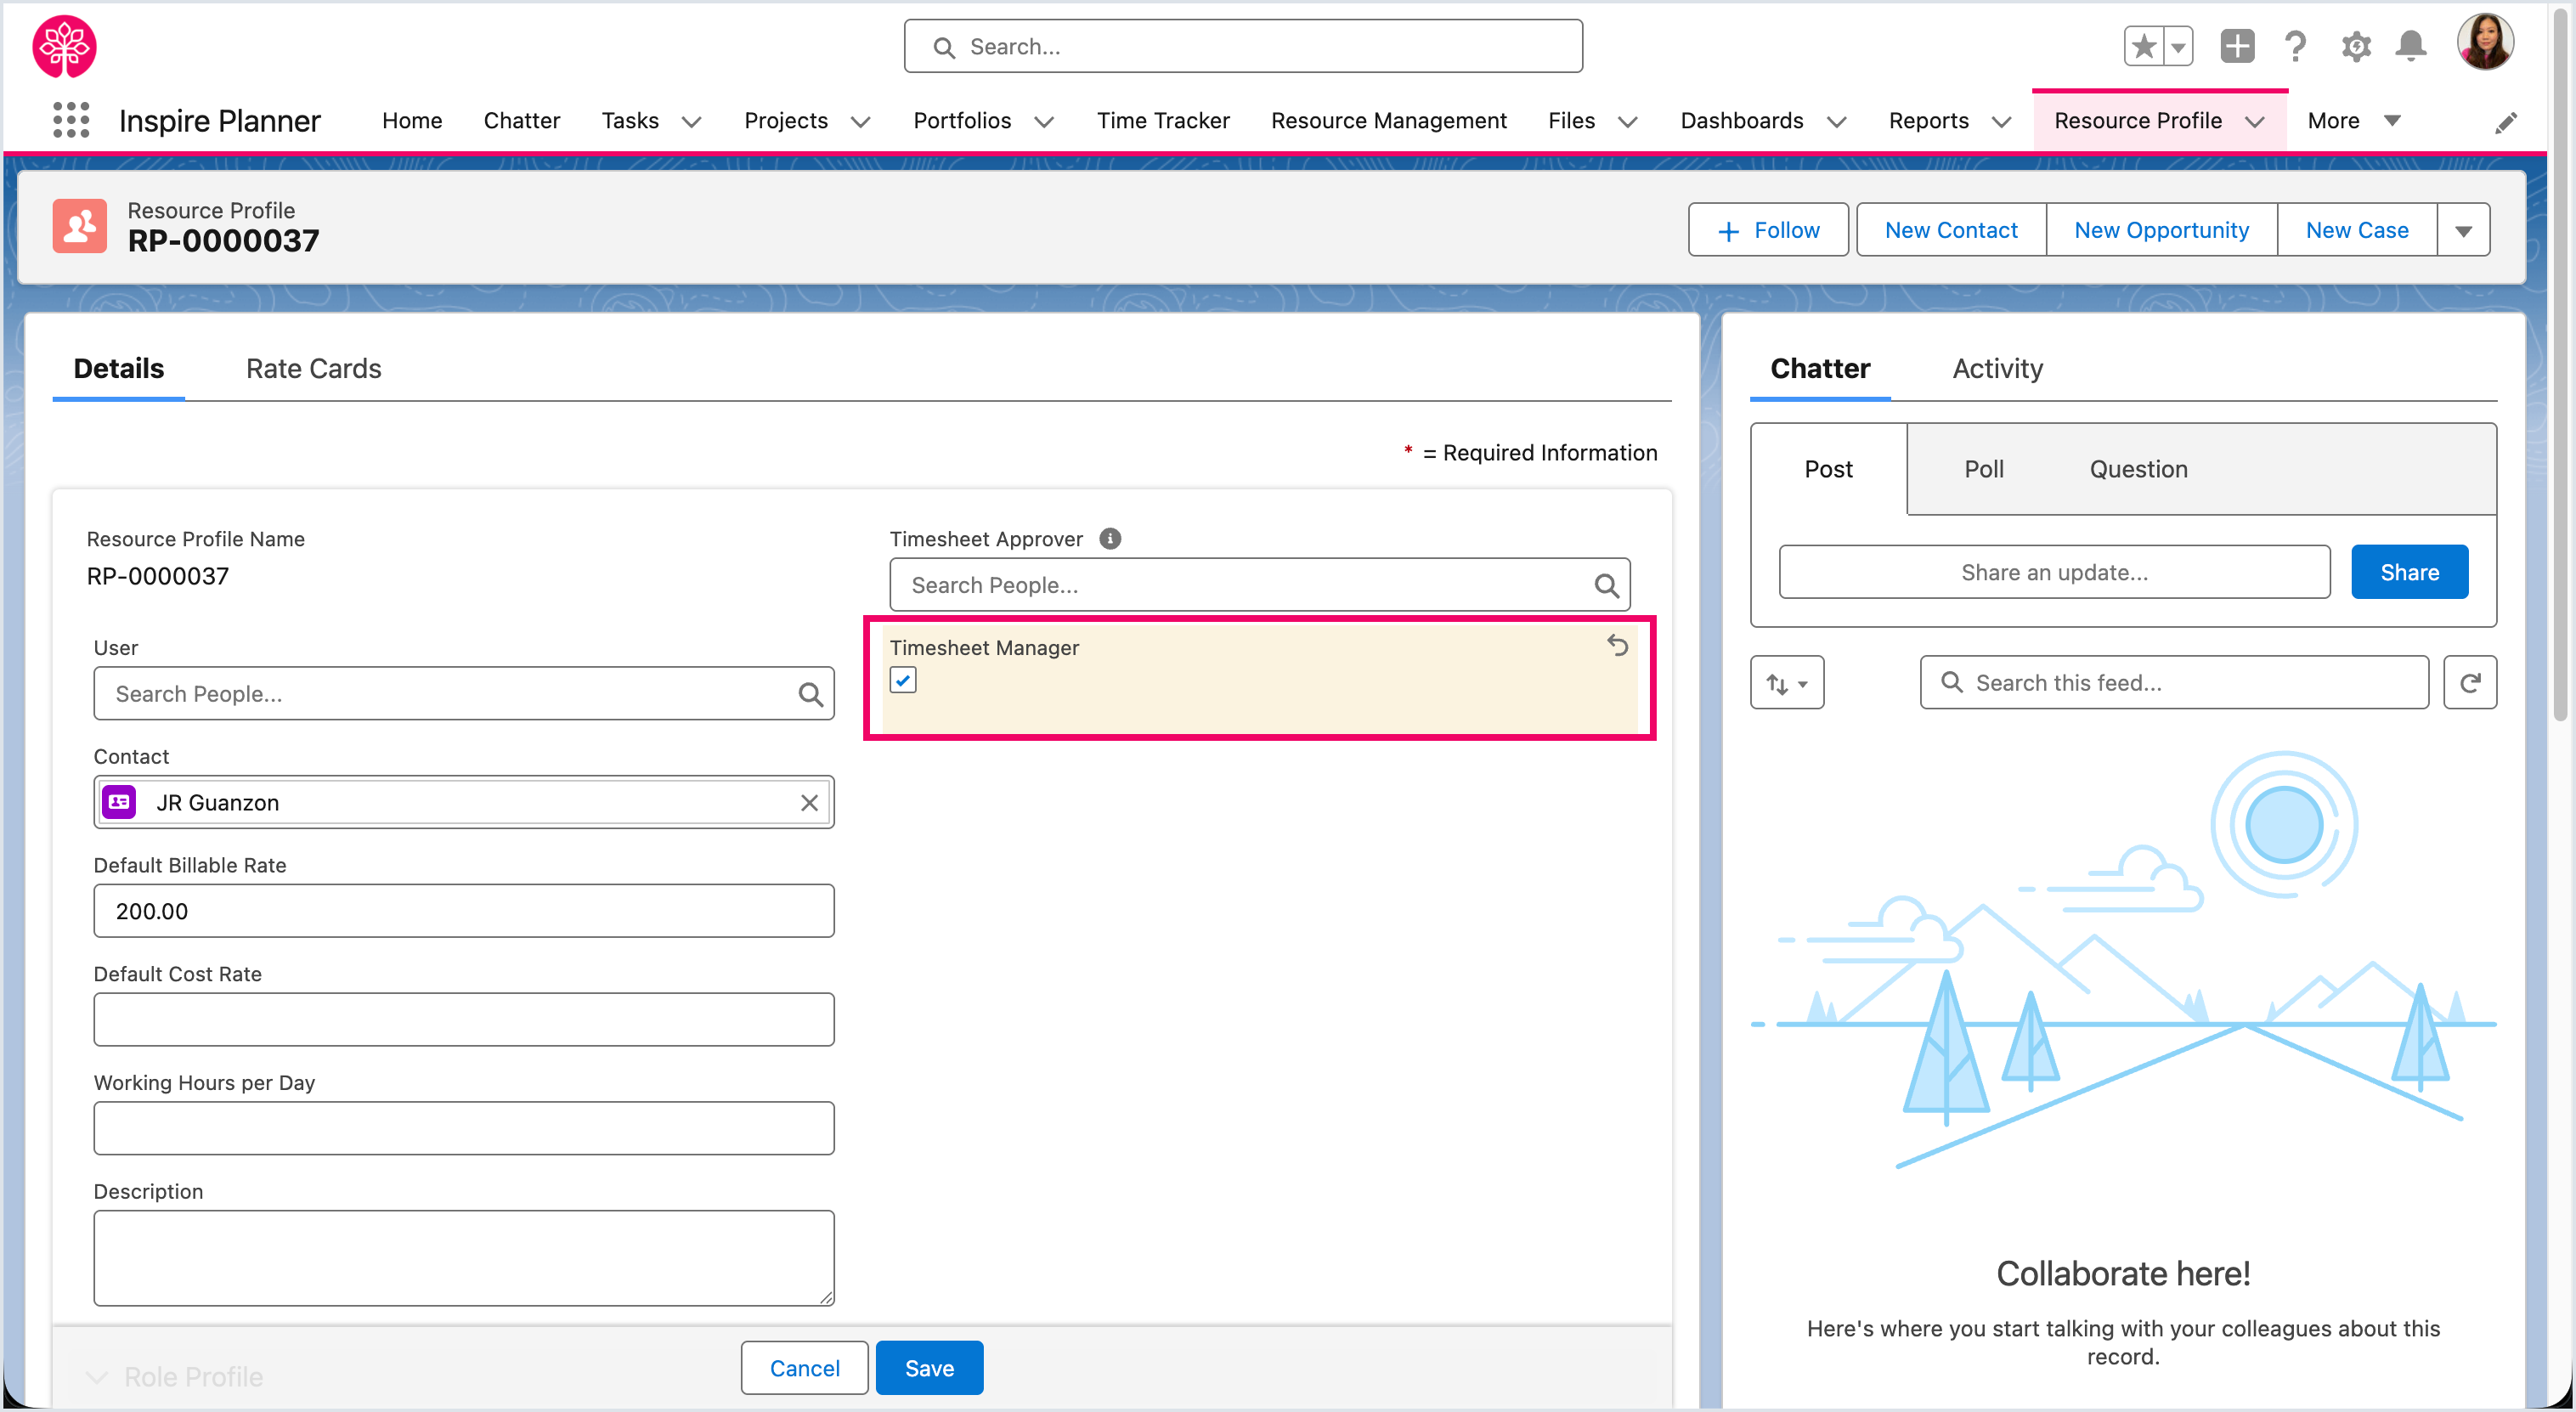This screenshot has width=2576, height=1412.
Task: Open the Projects nav menu chevron
Action: click(x=860, y=122)
